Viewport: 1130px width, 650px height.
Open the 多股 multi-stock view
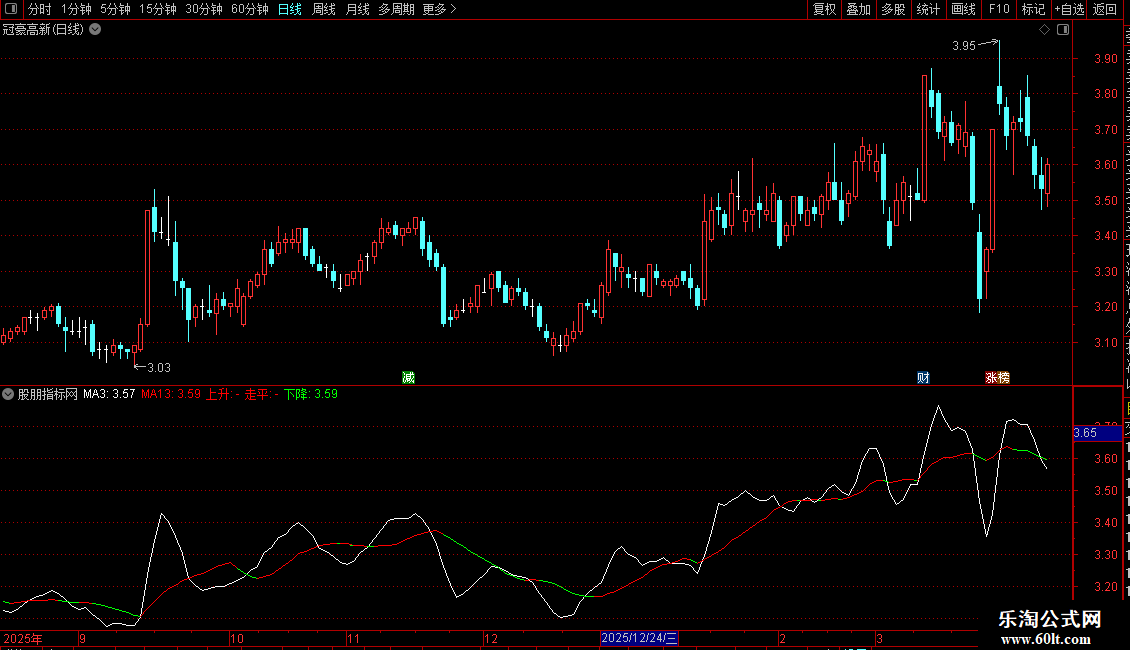(x=894, y=9)
